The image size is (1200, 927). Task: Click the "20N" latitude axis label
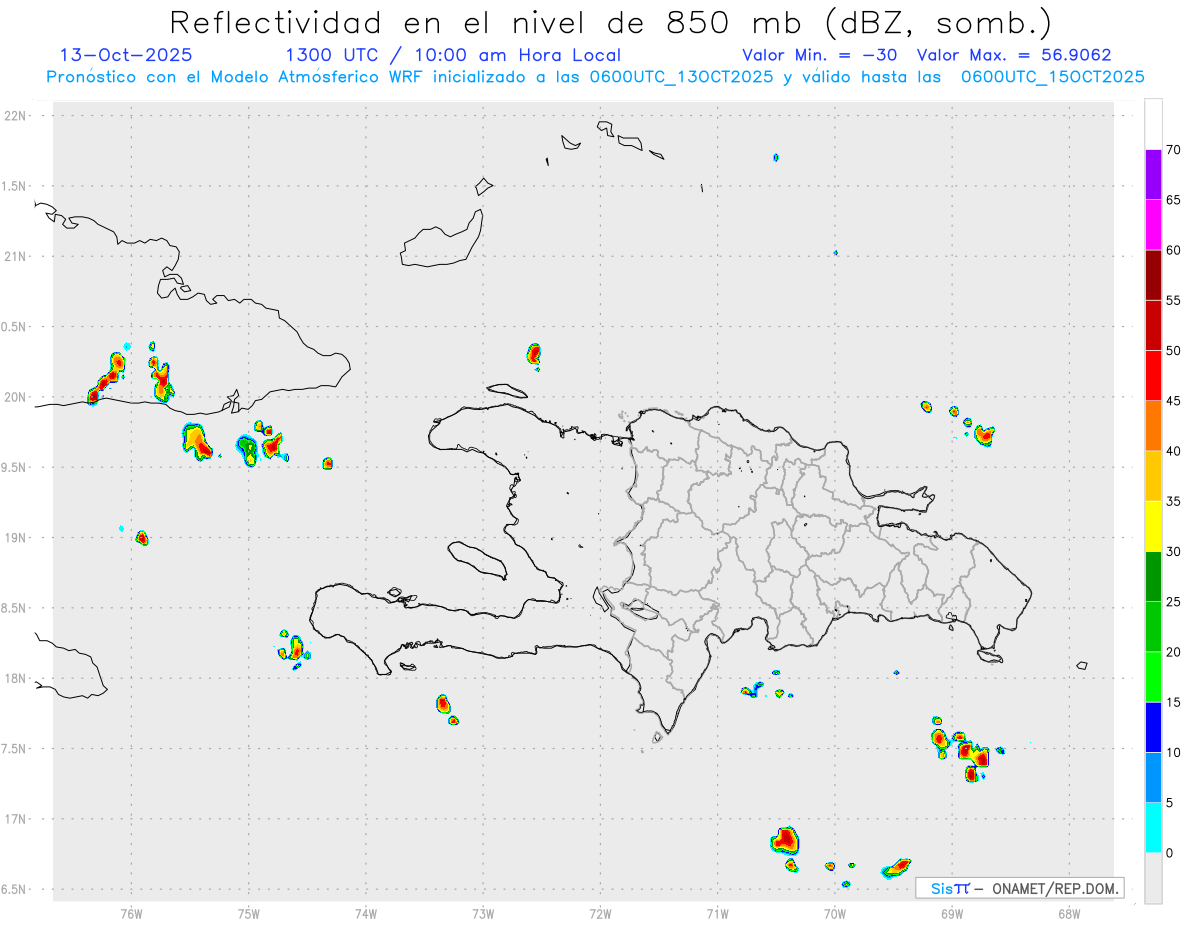click(x=17, y=397)
